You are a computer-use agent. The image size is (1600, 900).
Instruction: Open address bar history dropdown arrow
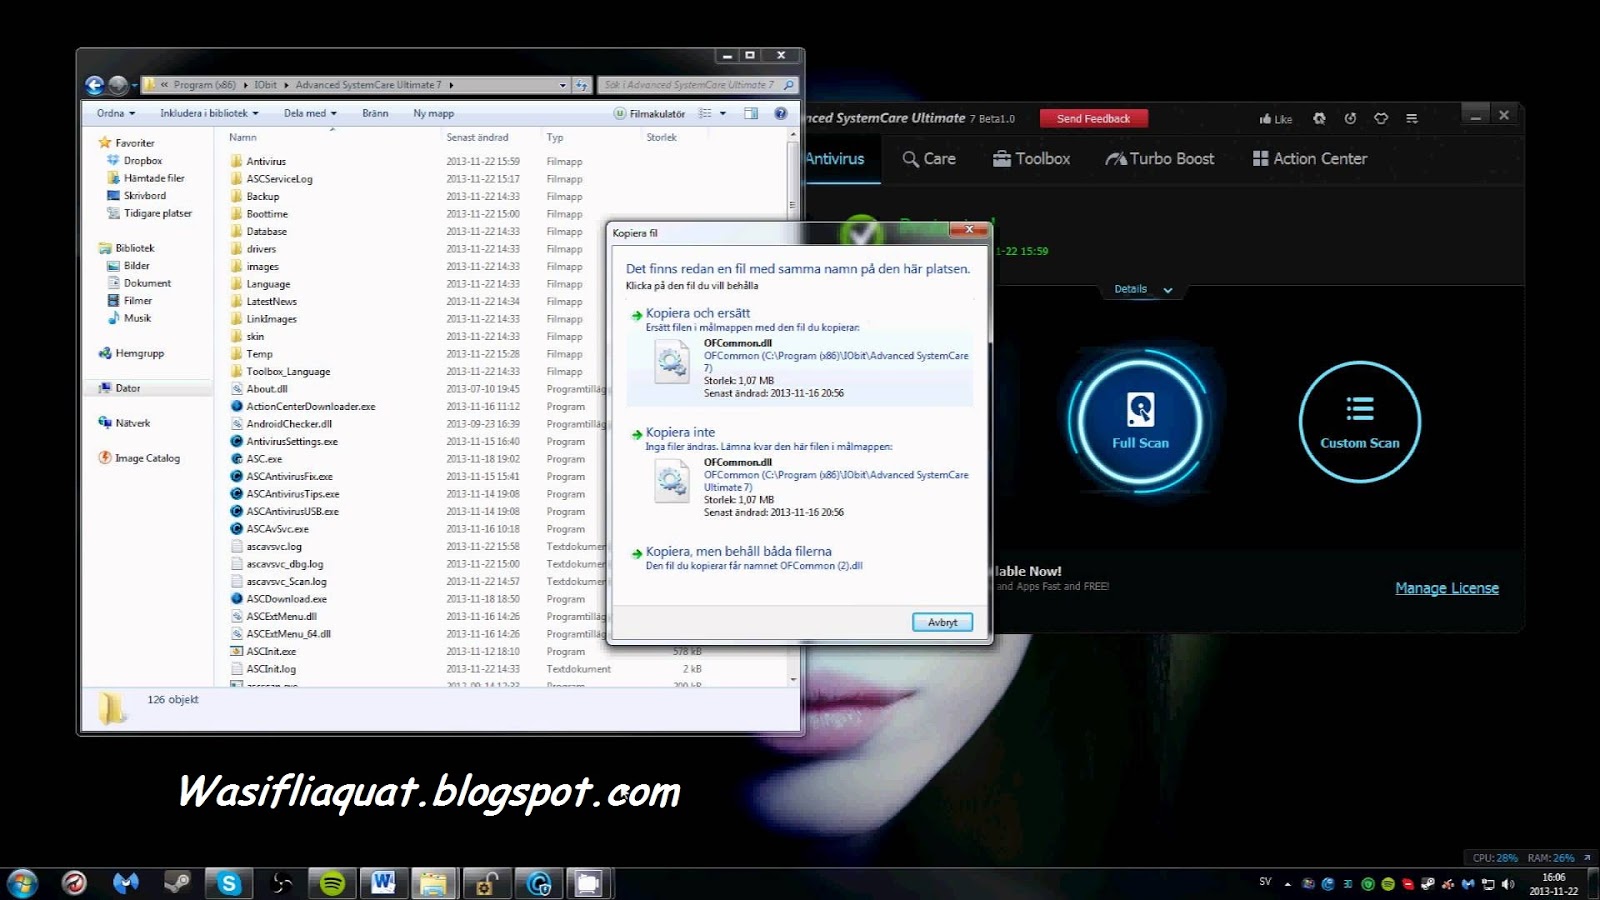tap(563, 85)
